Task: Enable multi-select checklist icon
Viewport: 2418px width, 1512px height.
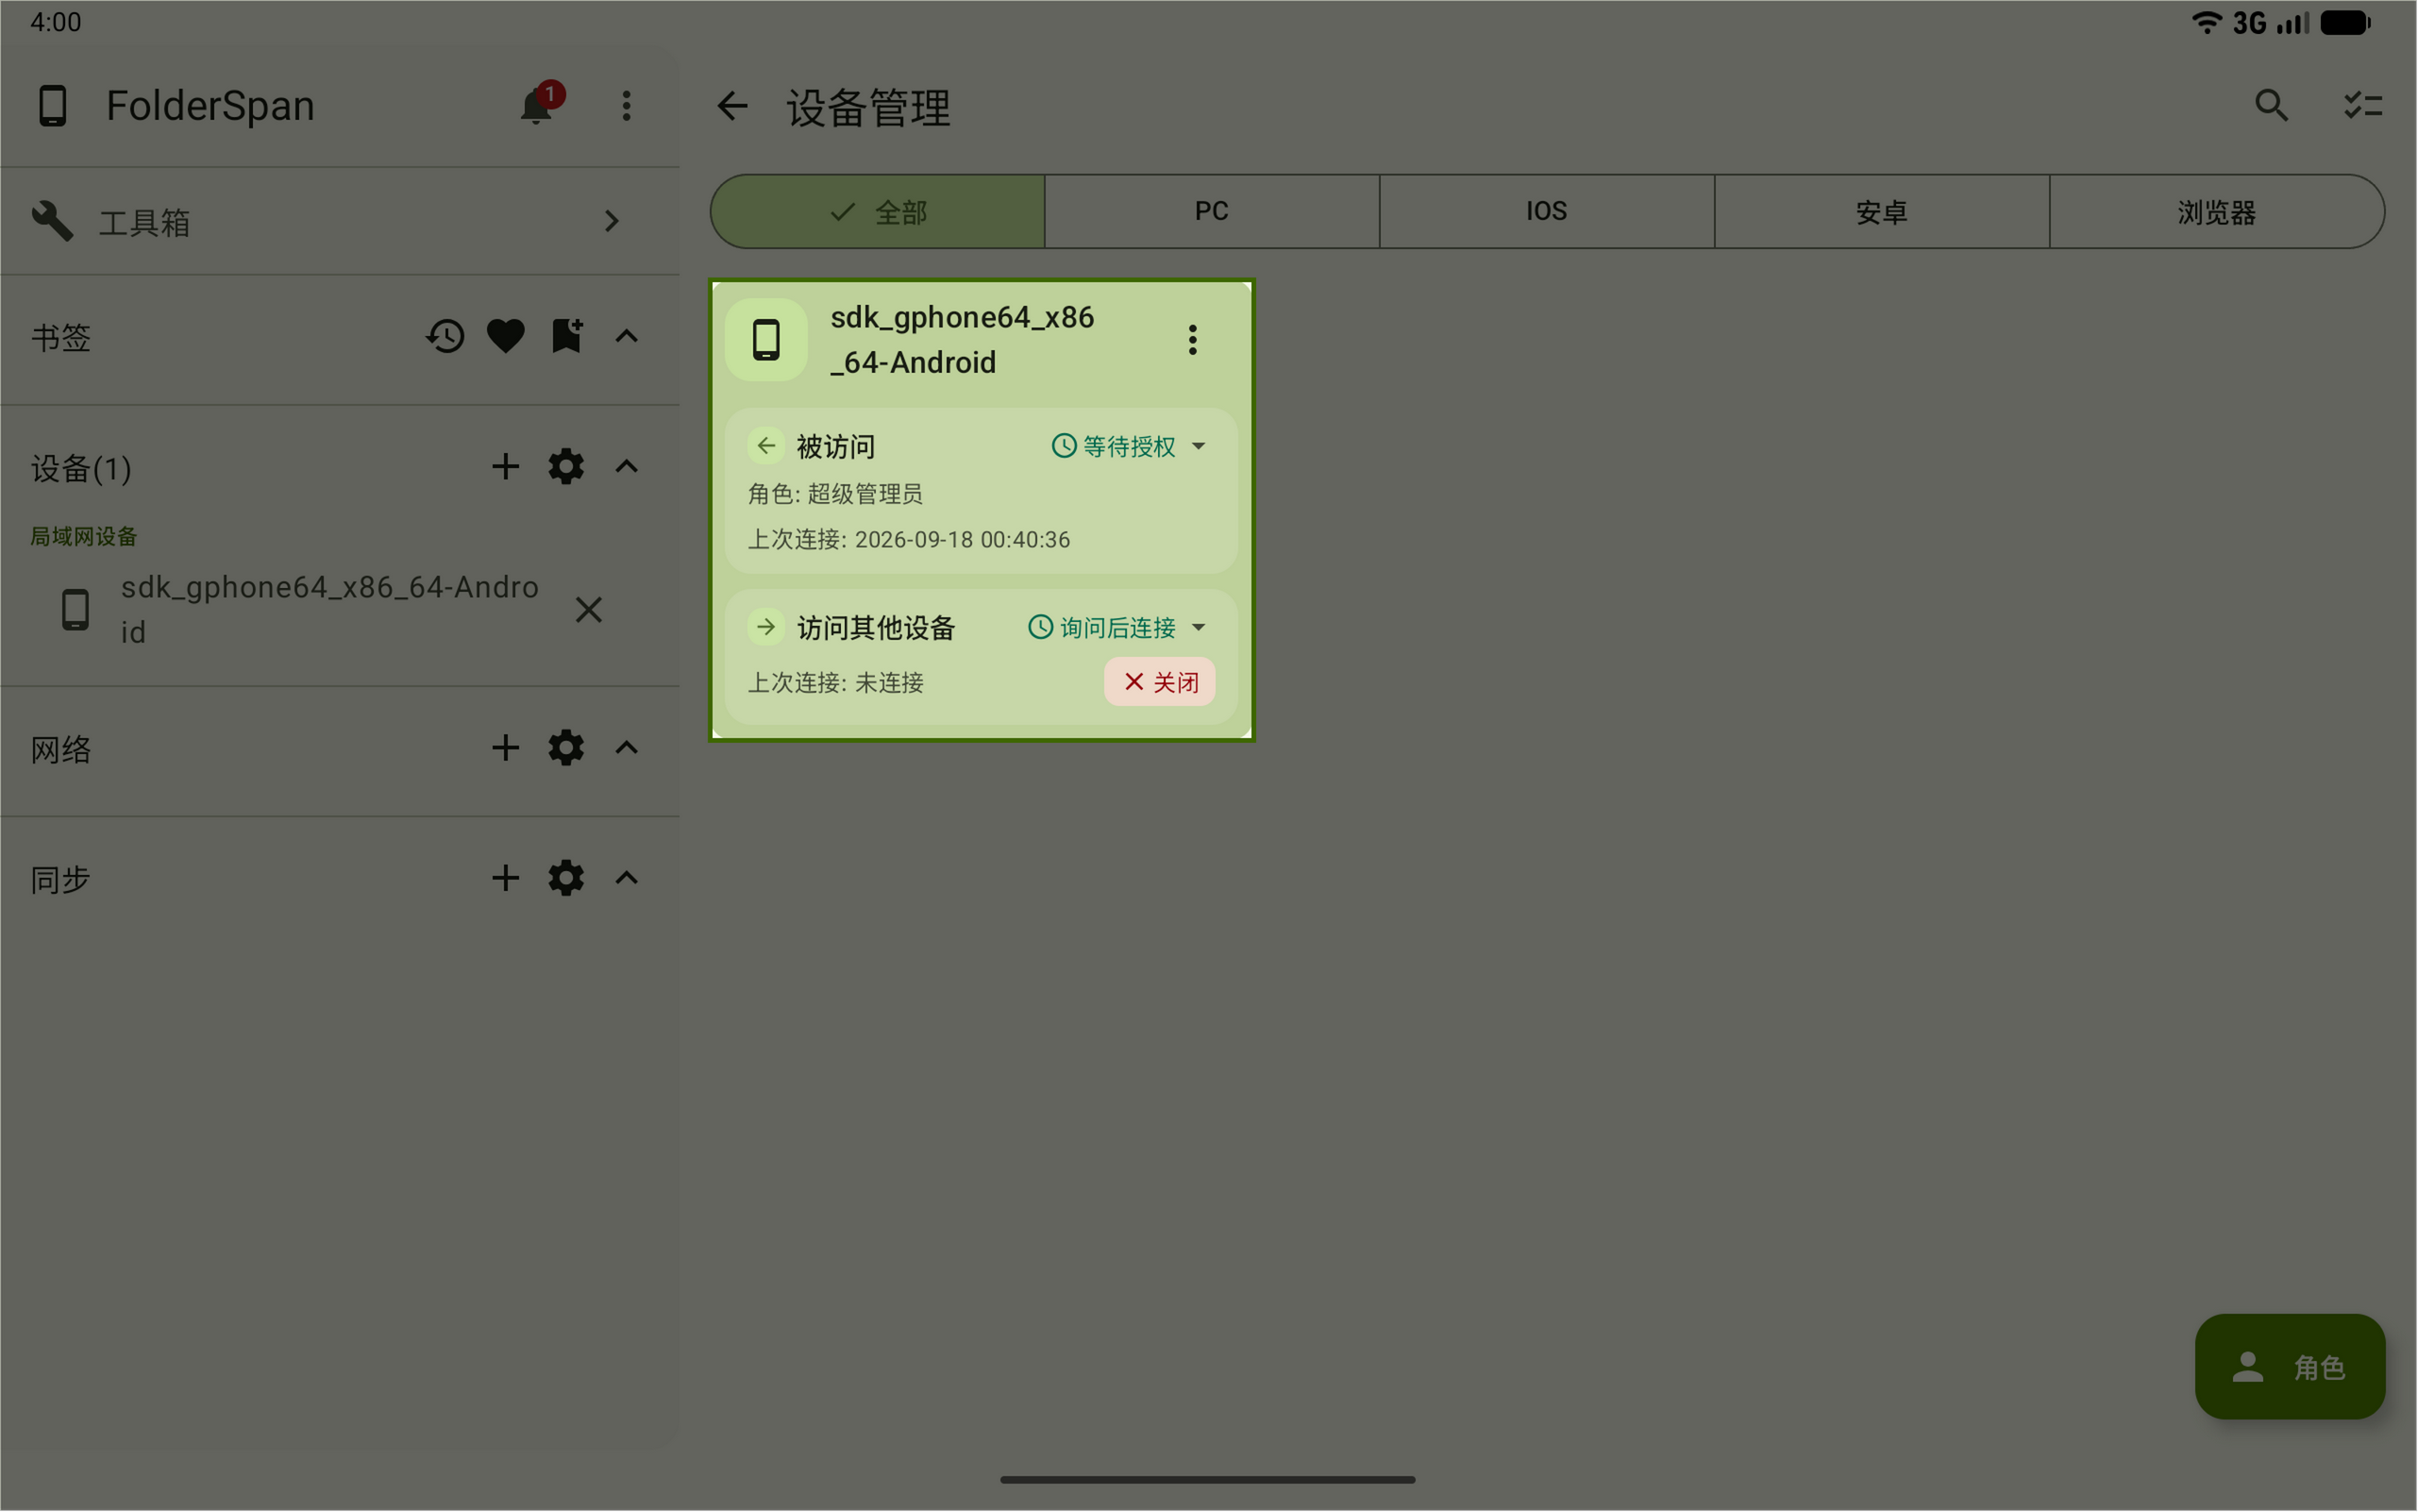Action: tap(2364, 106)
